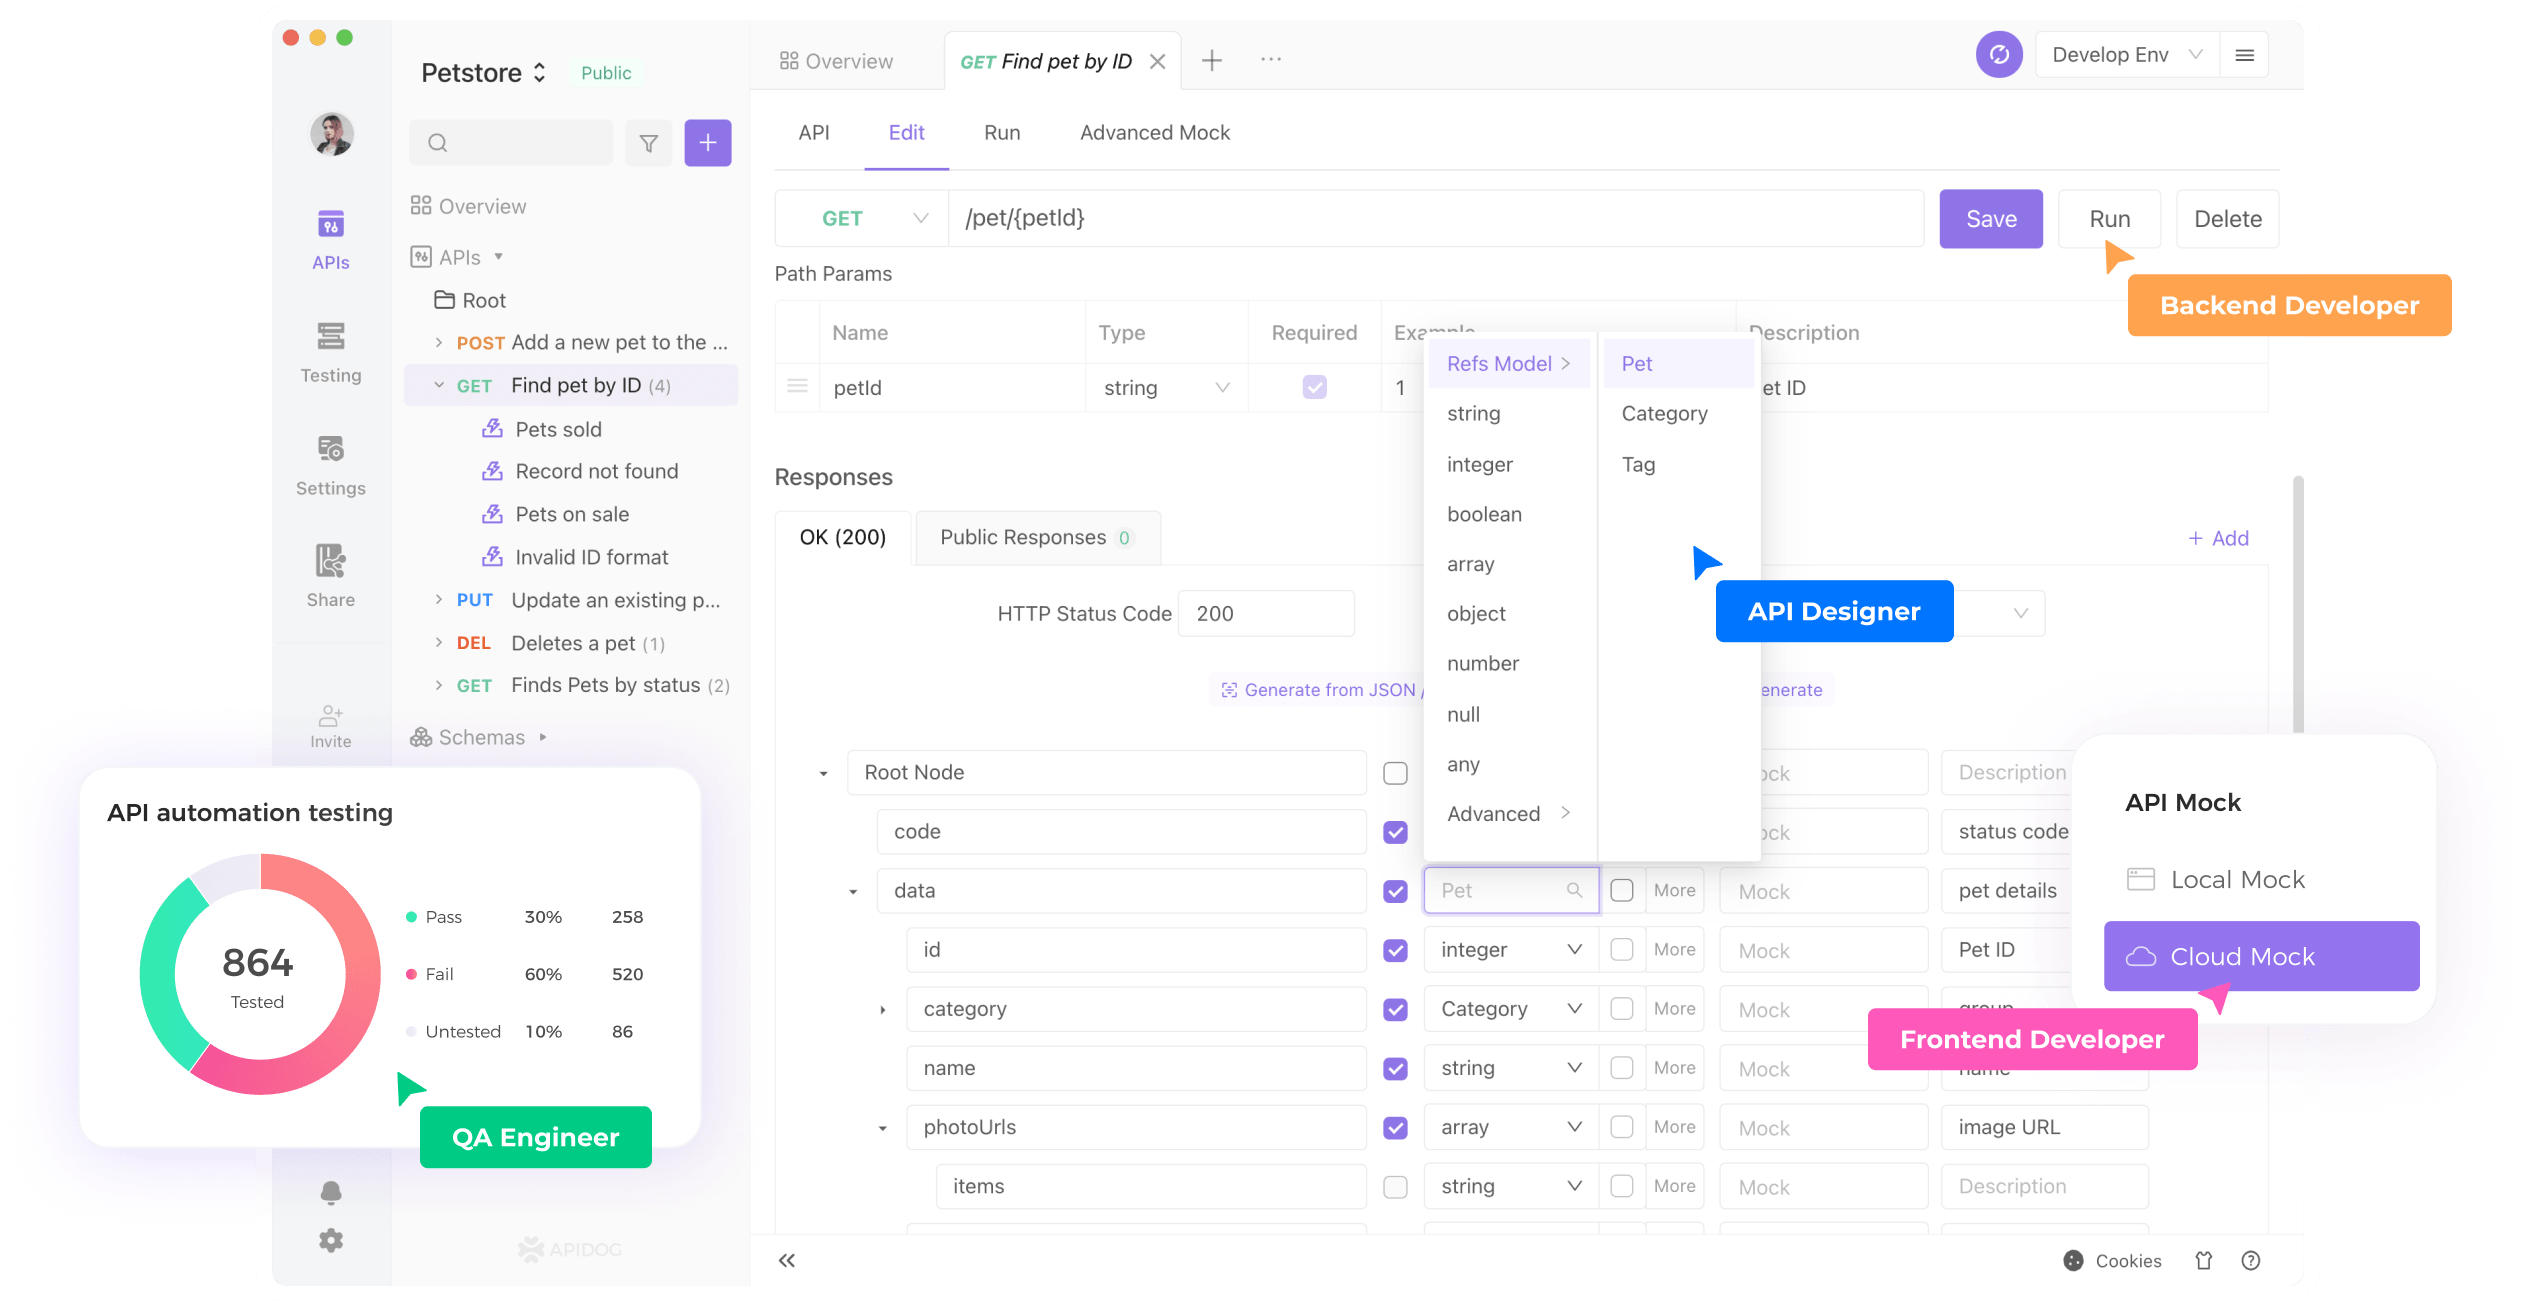Screen dimensions: 2530x1308
Task: Click the settings gear at sidebar bottom
Action: [x=330, y=1241]
